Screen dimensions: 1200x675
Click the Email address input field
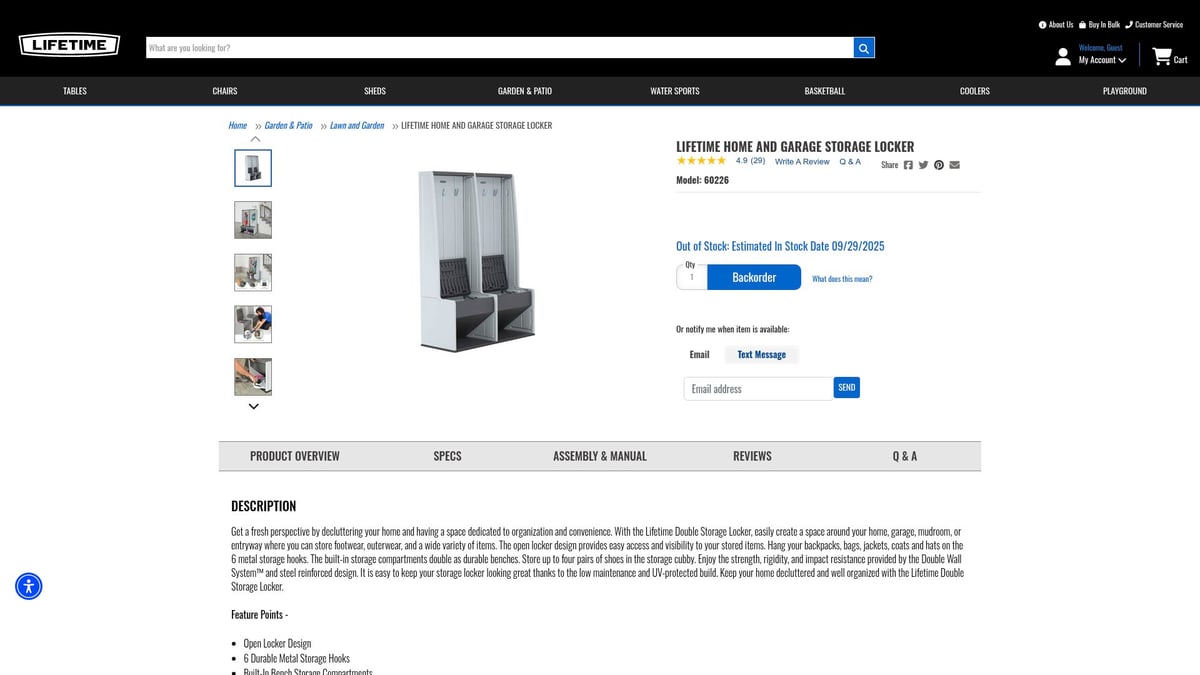(x=758, y=389)
